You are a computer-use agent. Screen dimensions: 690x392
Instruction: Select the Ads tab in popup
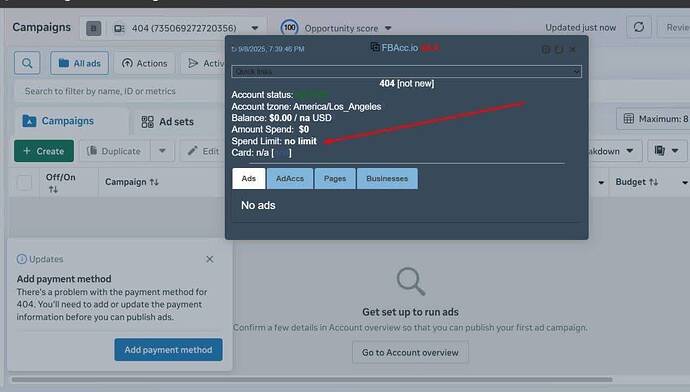(249, 179)
